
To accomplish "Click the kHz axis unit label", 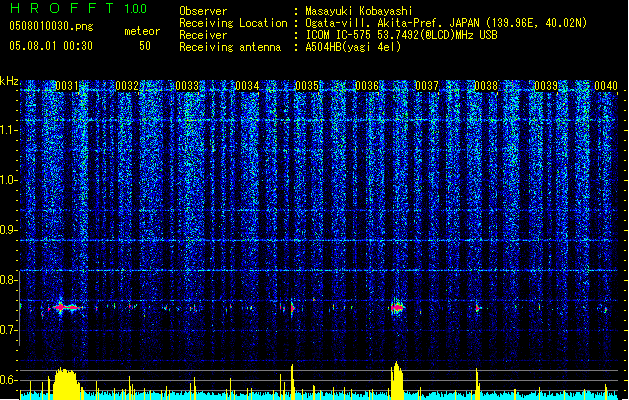I will pos(9,81).
